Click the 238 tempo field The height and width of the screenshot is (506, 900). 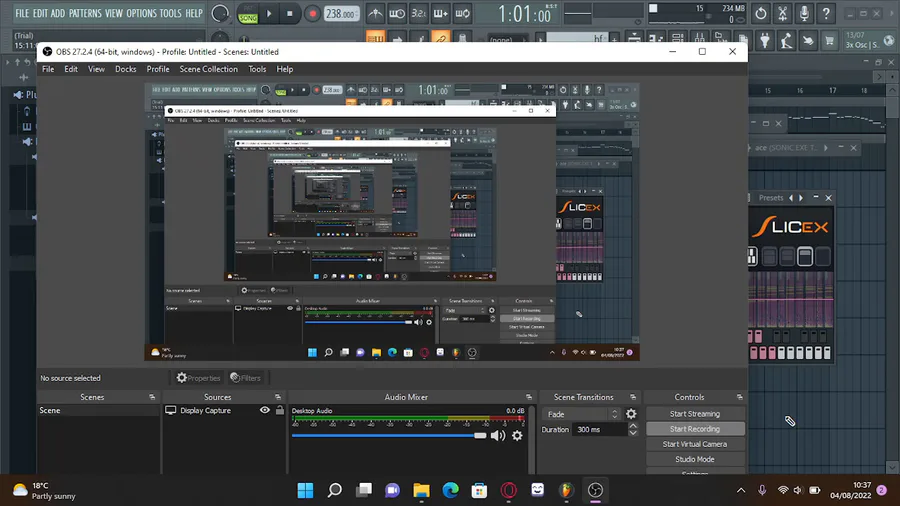pos(341,14)
